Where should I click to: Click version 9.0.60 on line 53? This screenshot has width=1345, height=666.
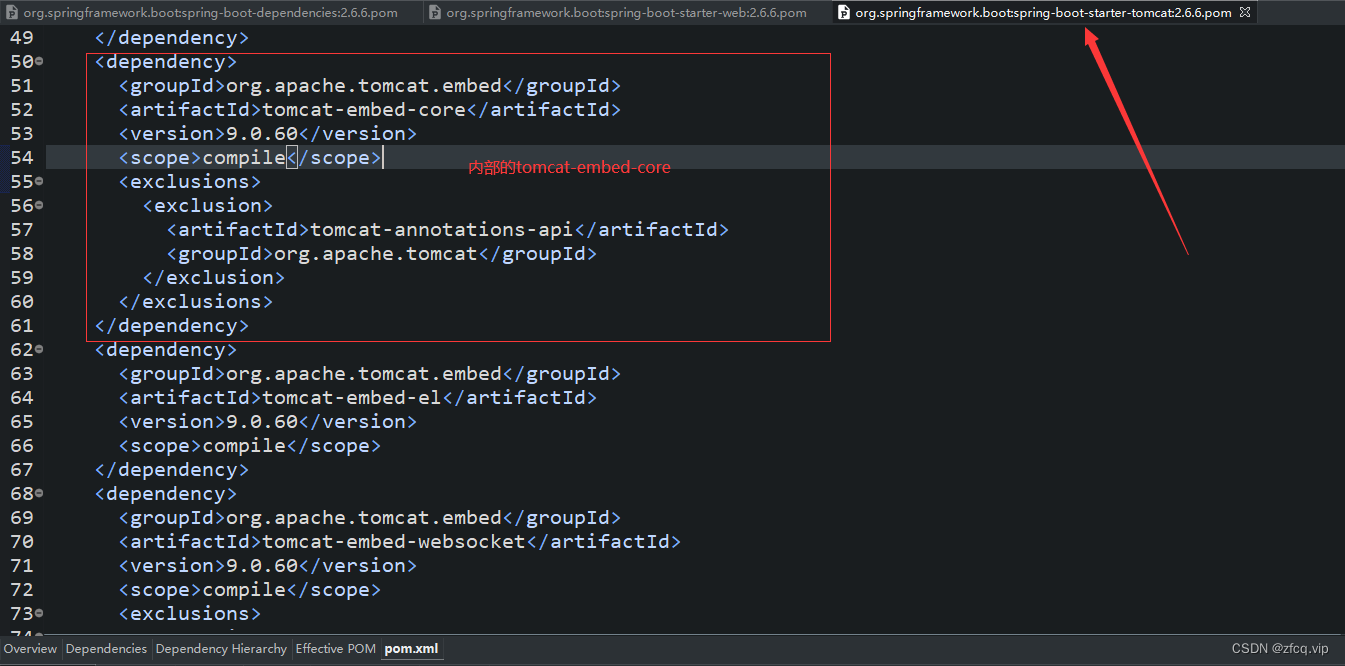(x=262, y=133)
